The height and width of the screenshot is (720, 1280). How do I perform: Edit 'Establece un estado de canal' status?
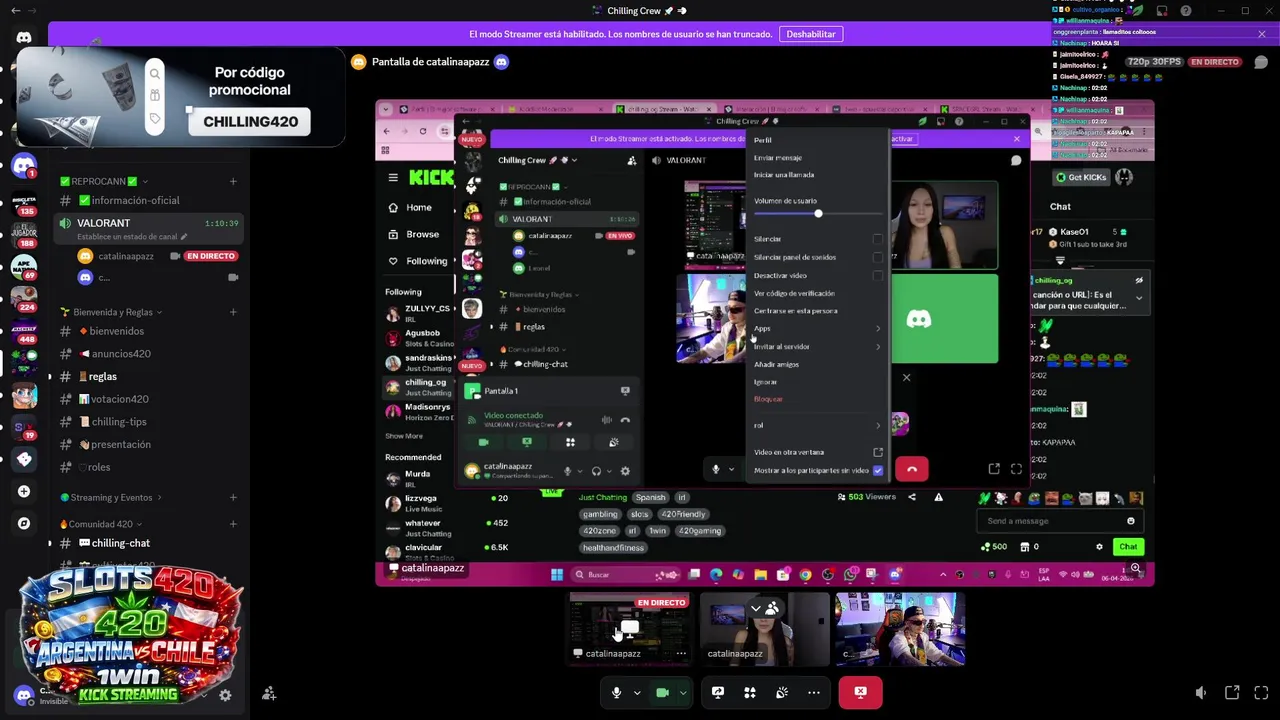pos(133,237)
